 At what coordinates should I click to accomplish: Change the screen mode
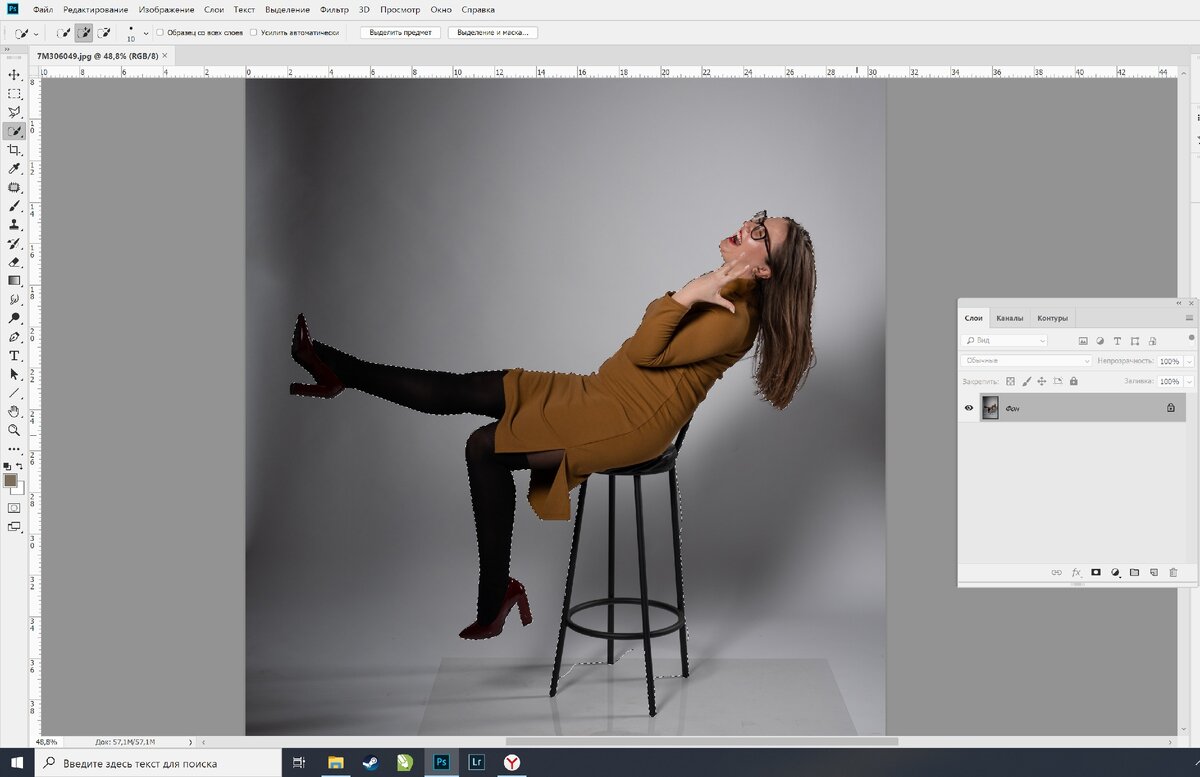(x=14, y=526)
